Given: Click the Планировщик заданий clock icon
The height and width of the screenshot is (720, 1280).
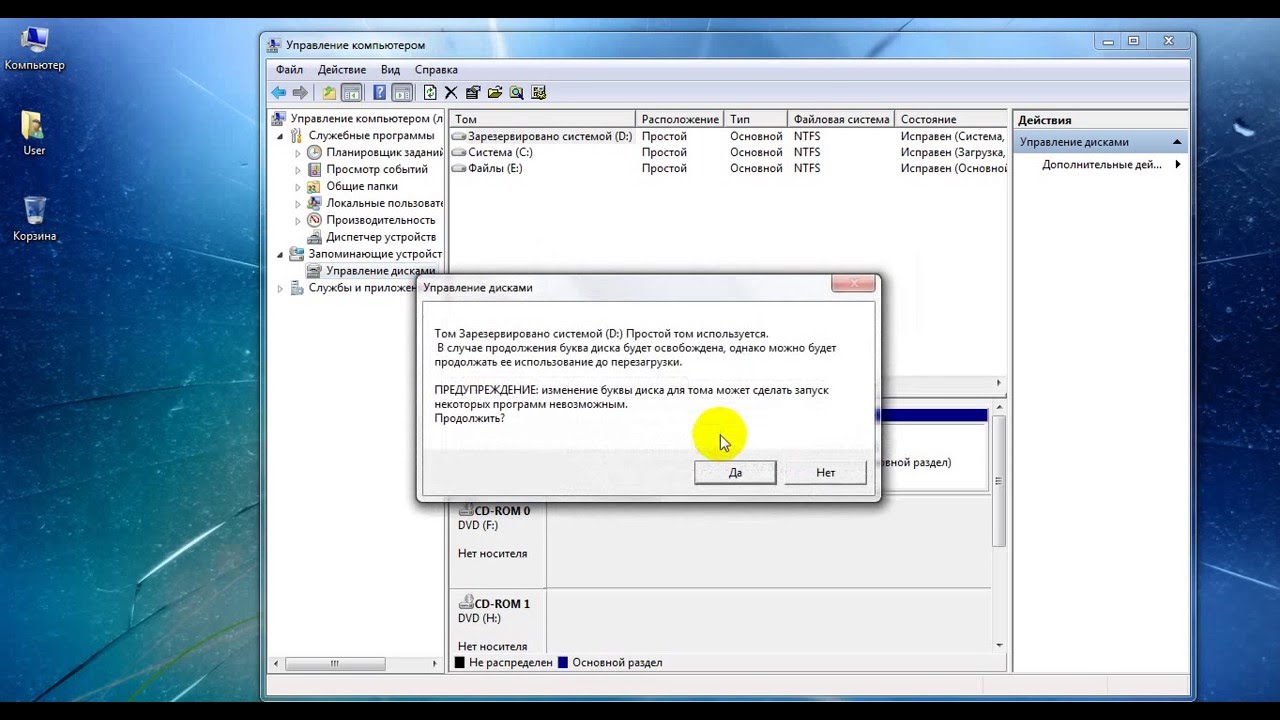Looking at the screenshot, I should point(315,153).
